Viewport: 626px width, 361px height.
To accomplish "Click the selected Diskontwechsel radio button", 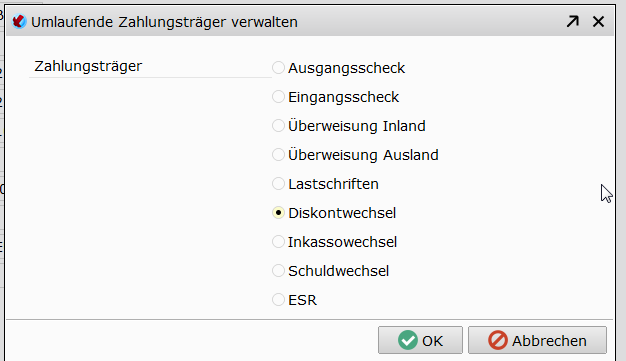I will pyautogui.click(x=278, y=213).
